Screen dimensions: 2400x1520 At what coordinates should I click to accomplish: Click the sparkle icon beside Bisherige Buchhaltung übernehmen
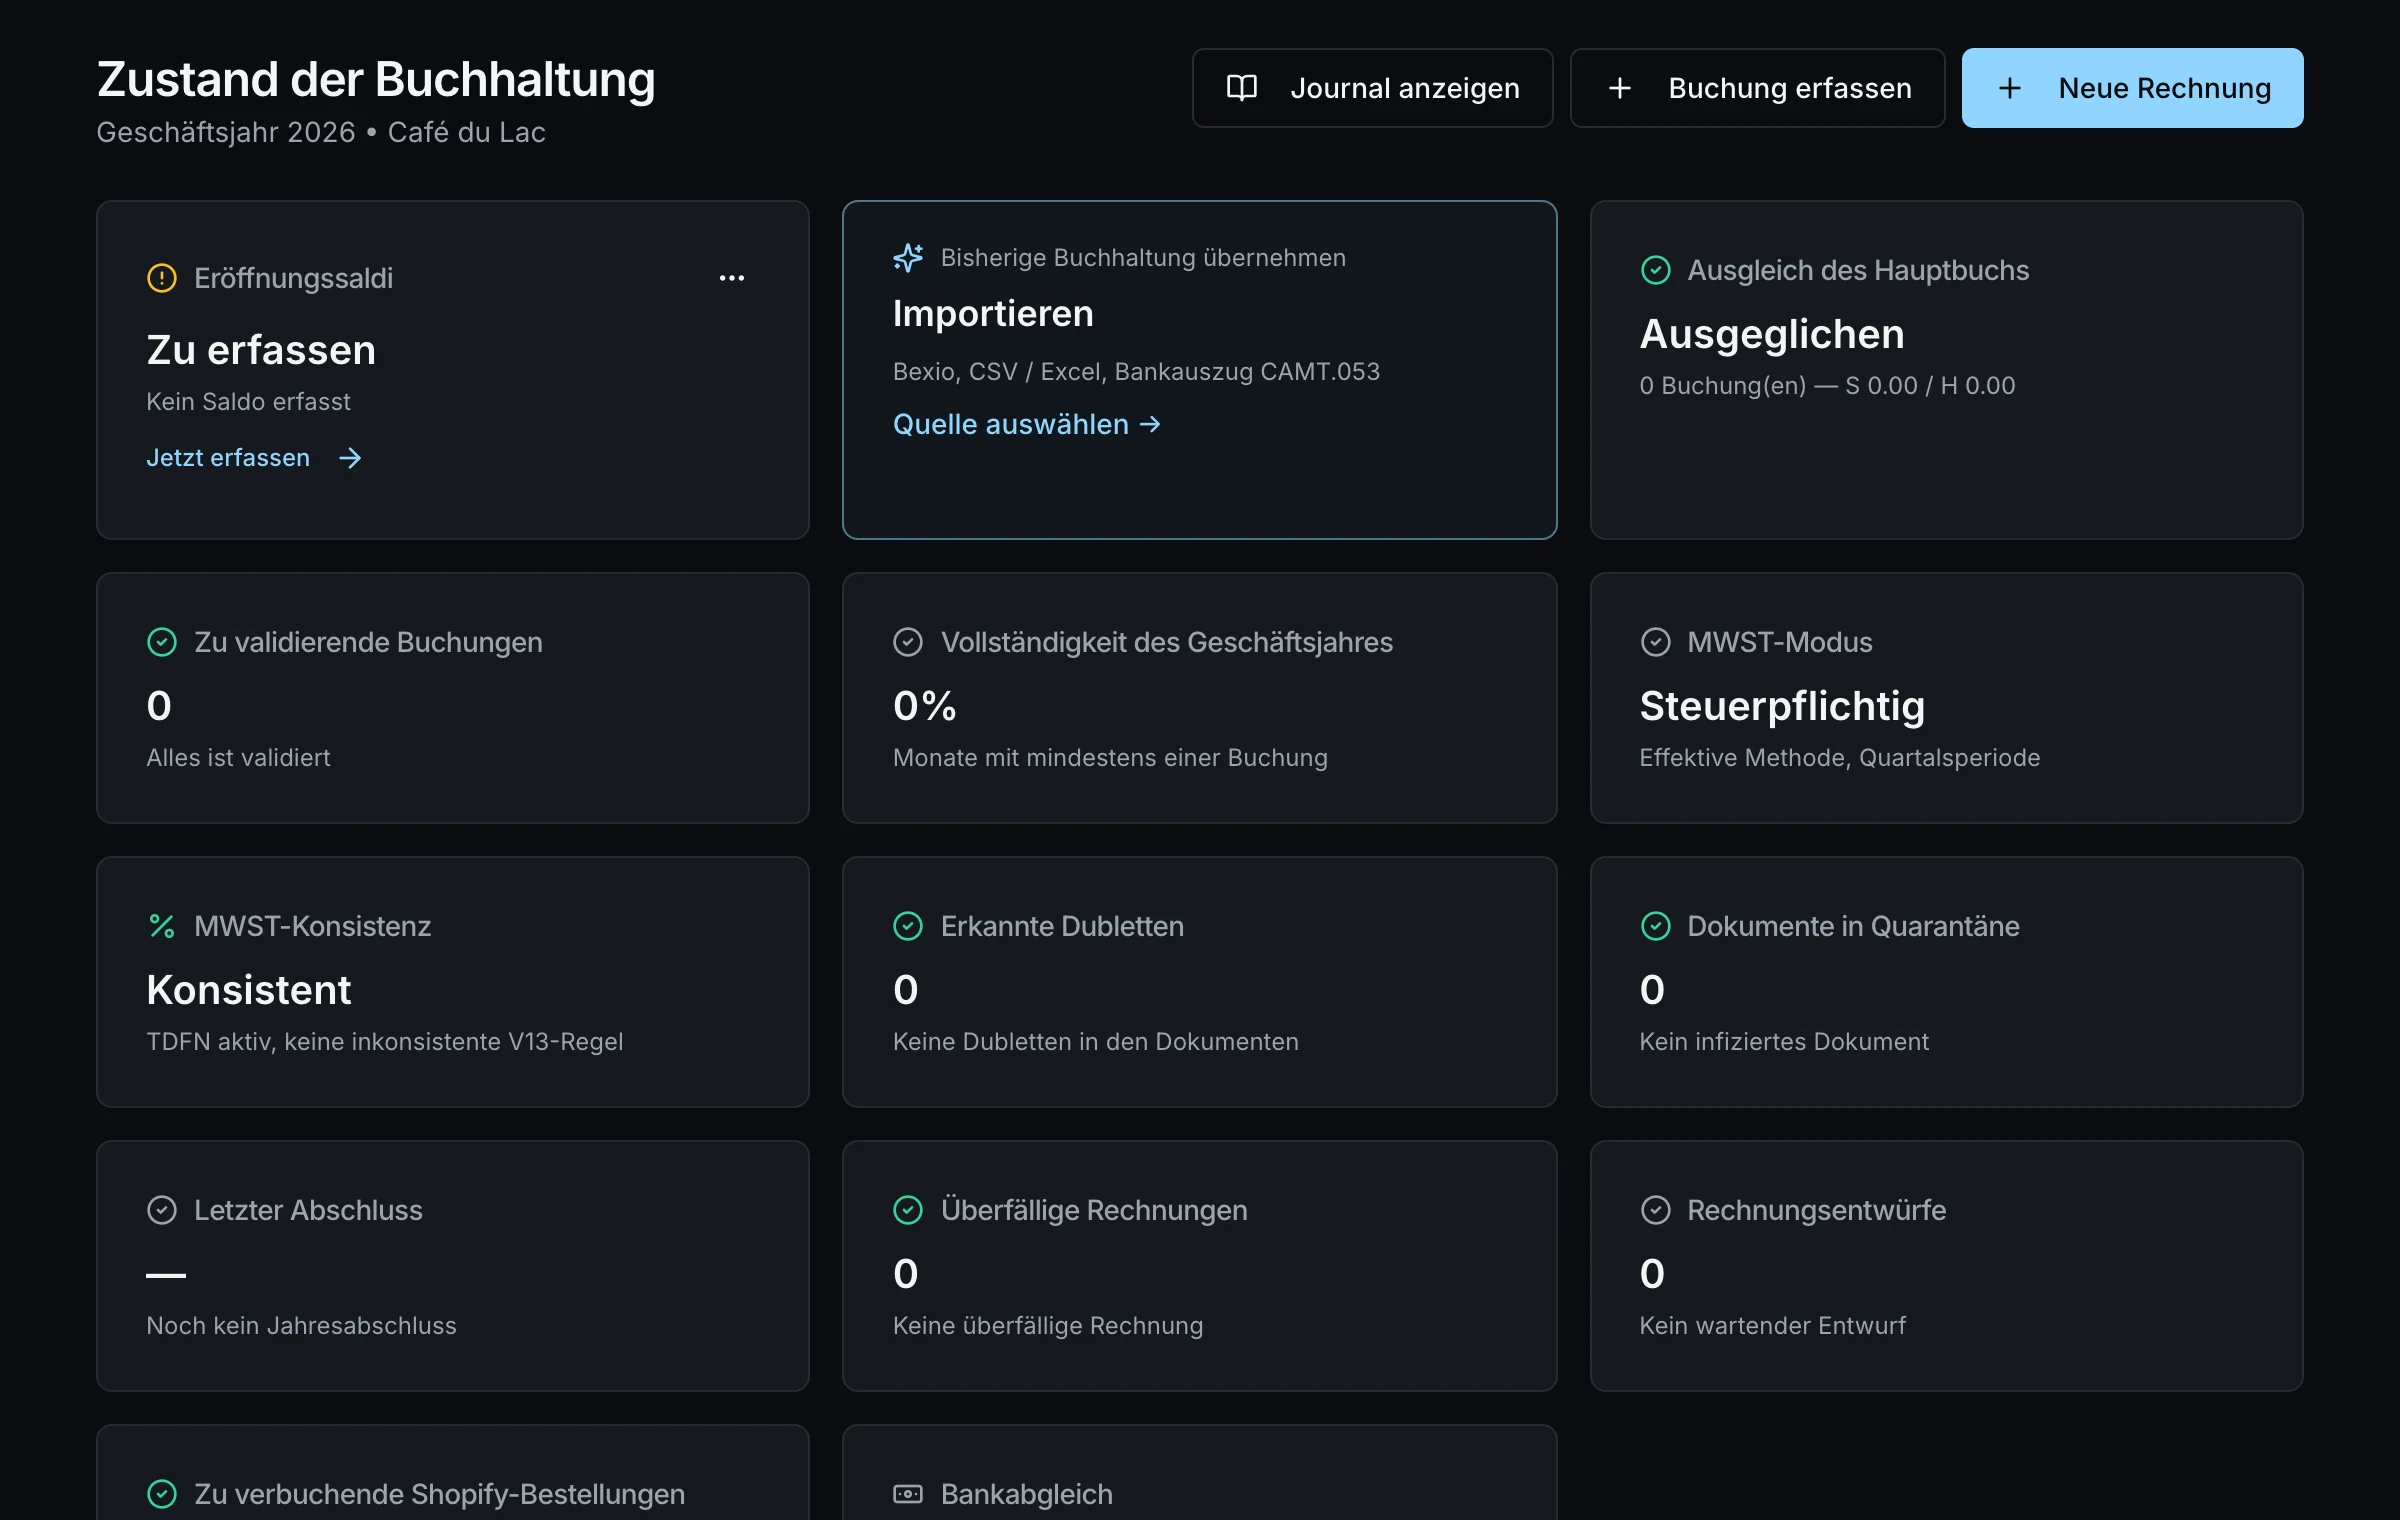[x=908, y=257]
